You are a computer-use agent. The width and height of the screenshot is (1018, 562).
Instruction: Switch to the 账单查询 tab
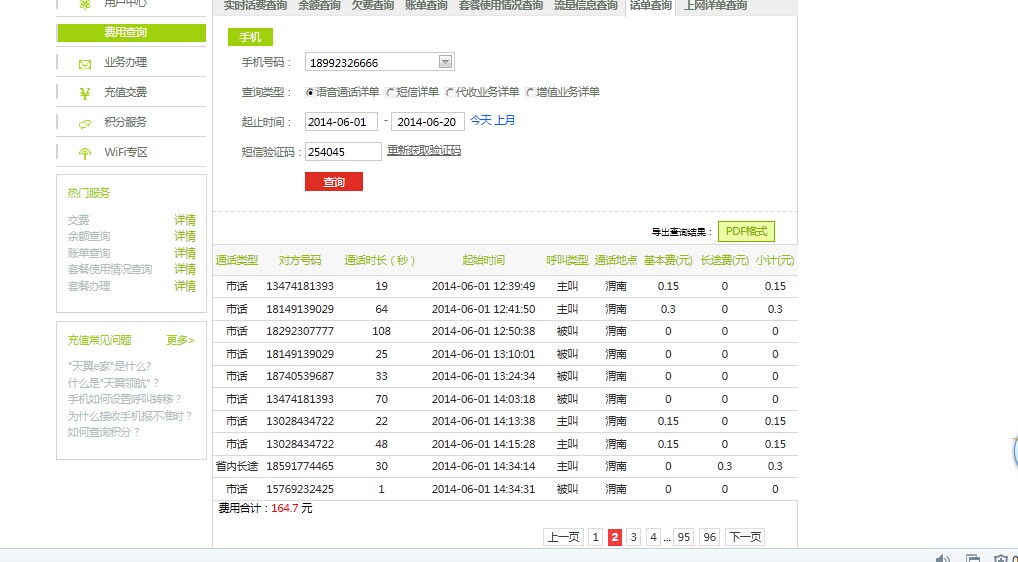tap(426, 6)
